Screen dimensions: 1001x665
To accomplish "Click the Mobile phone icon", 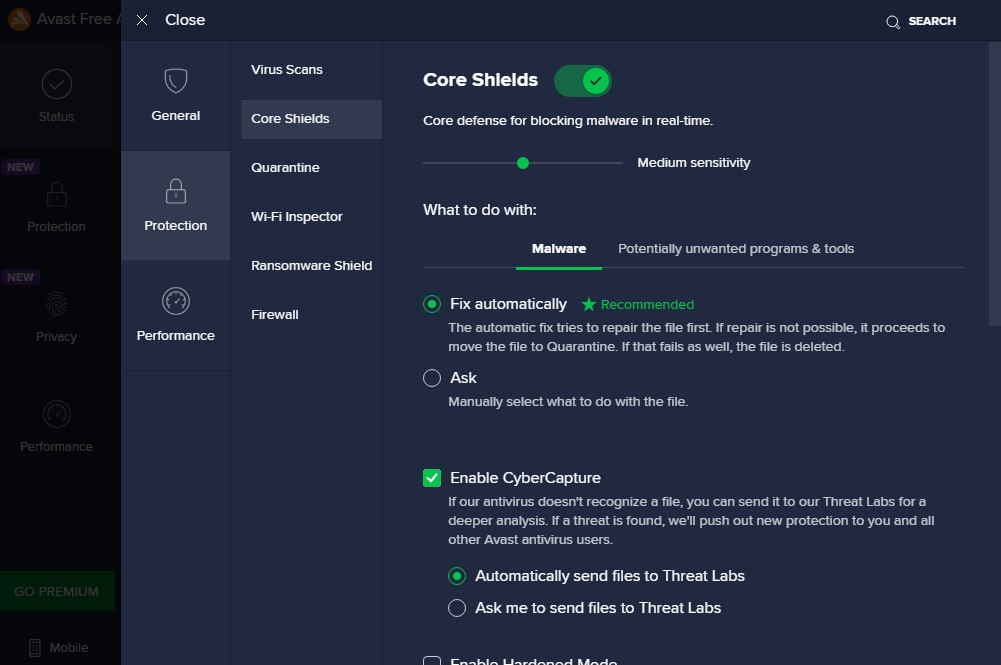I will 35,648.
